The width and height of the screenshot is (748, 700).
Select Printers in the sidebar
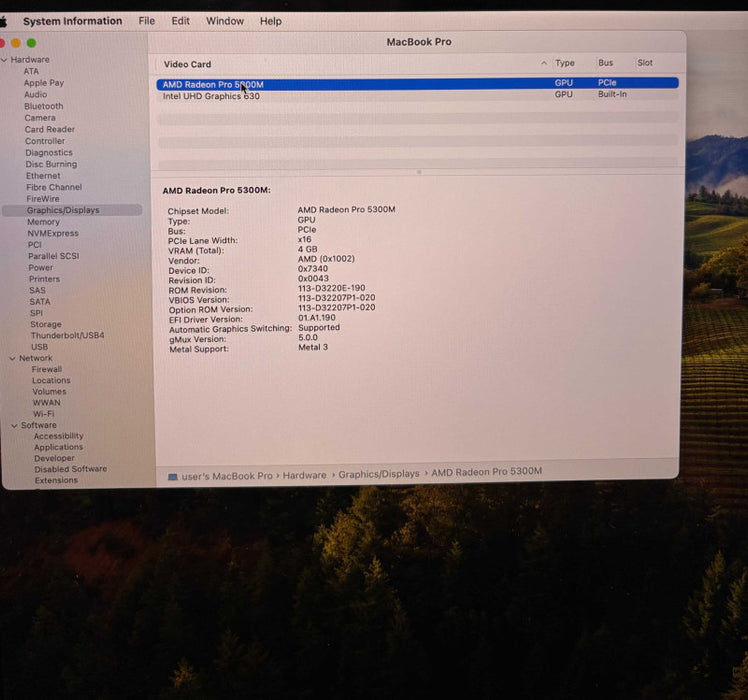44,279
